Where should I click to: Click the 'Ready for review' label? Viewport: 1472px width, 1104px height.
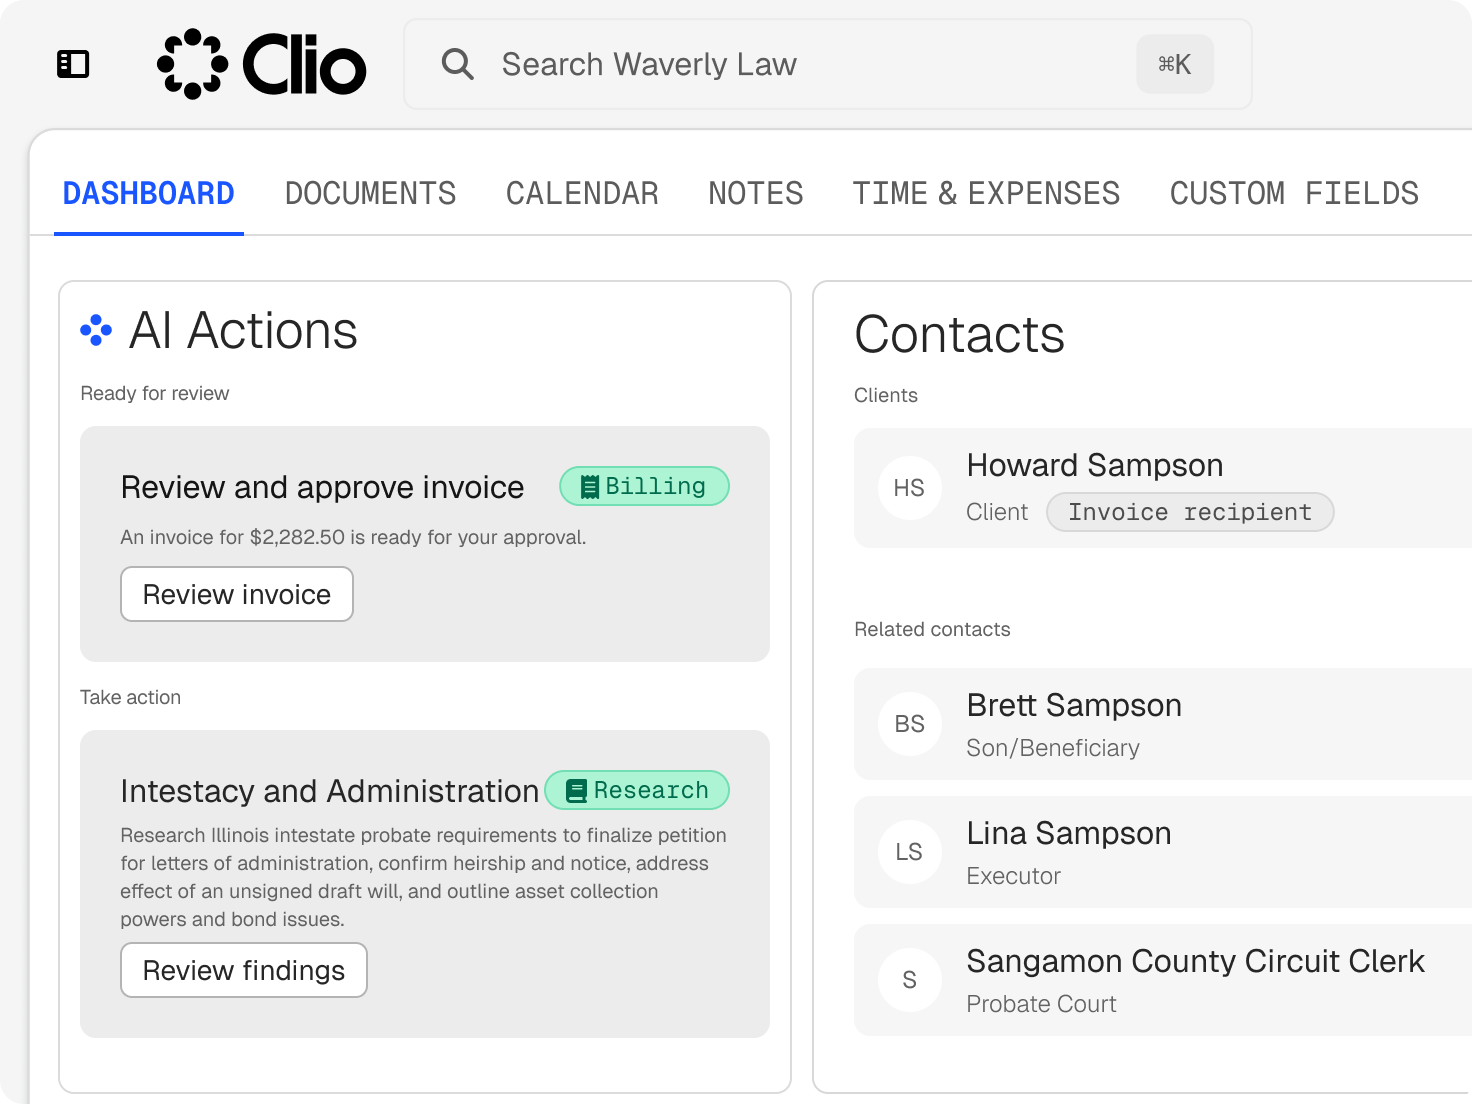(155, 393)
